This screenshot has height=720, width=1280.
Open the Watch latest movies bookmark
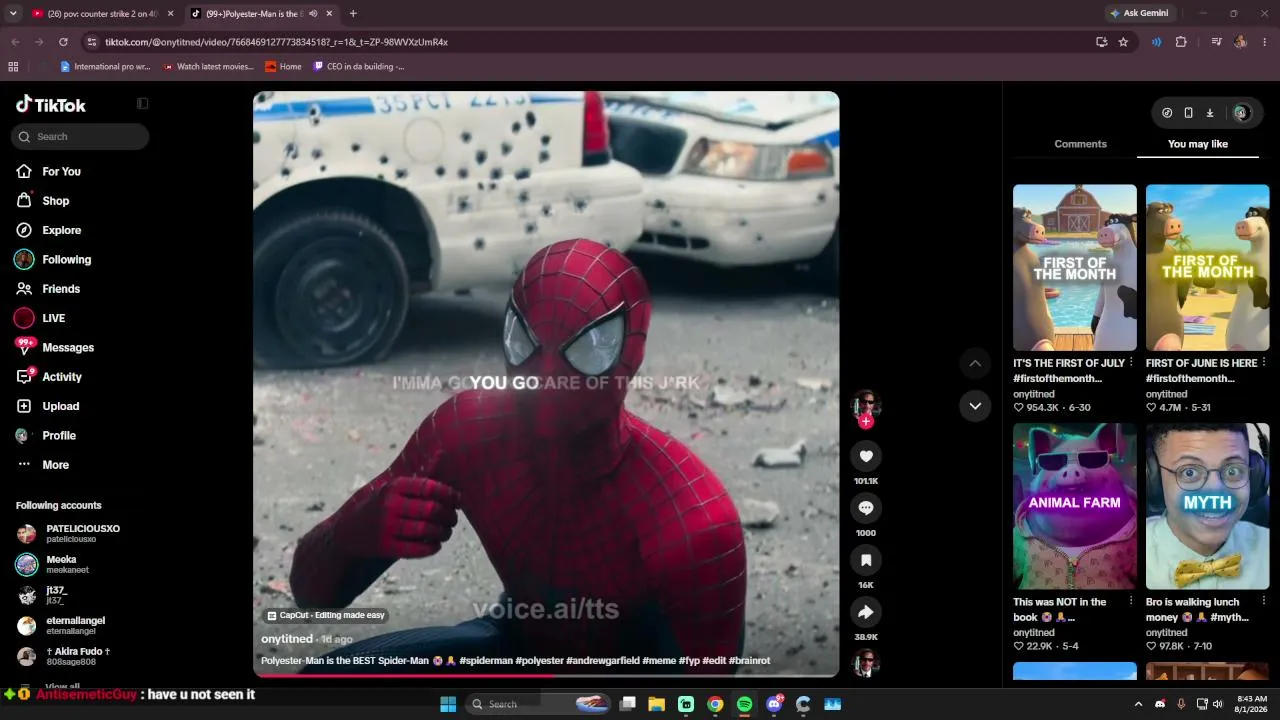(x=209, y=67)
